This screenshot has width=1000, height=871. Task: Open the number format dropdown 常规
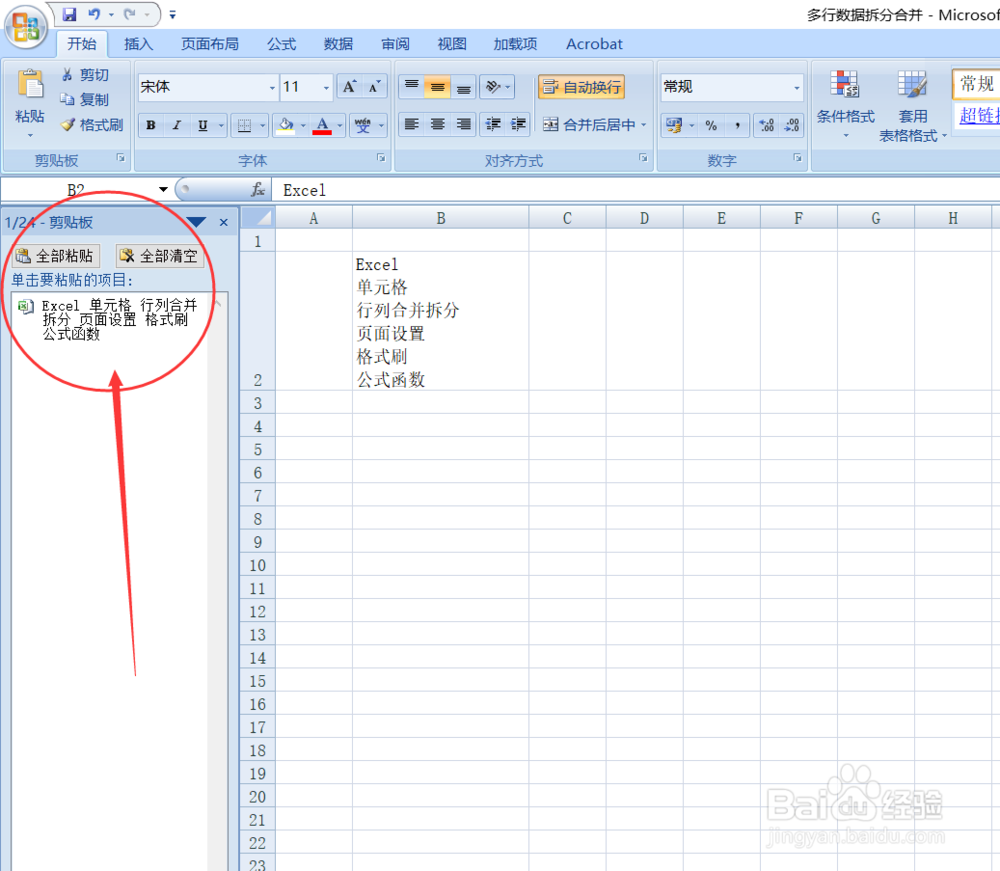797,87
